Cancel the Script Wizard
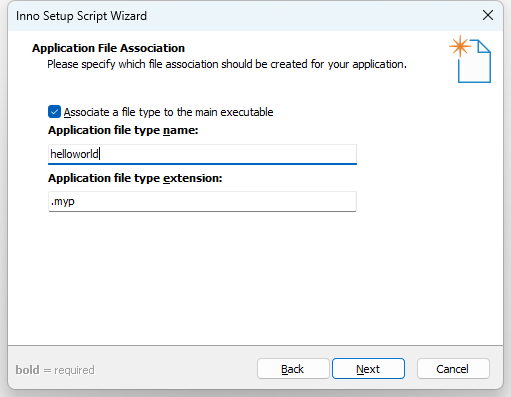This screenshot has width=511, height=397. [453, 369]
